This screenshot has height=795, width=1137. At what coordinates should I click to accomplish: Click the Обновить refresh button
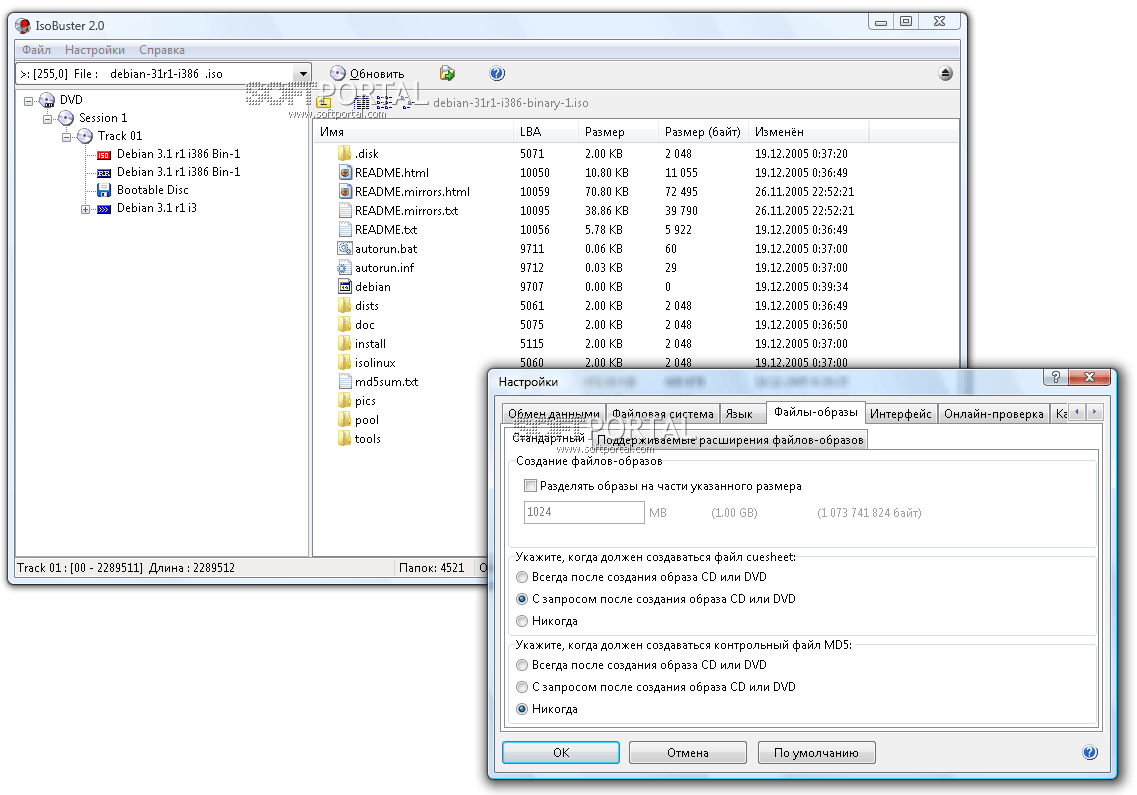coord(367,73)
